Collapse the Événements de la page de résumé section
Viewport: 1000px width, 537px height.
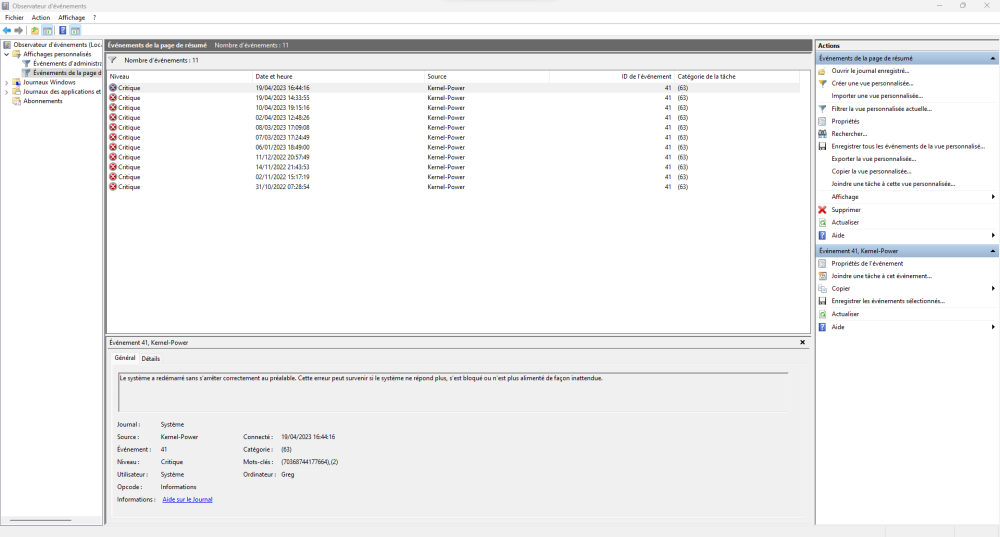click(992, 58)
